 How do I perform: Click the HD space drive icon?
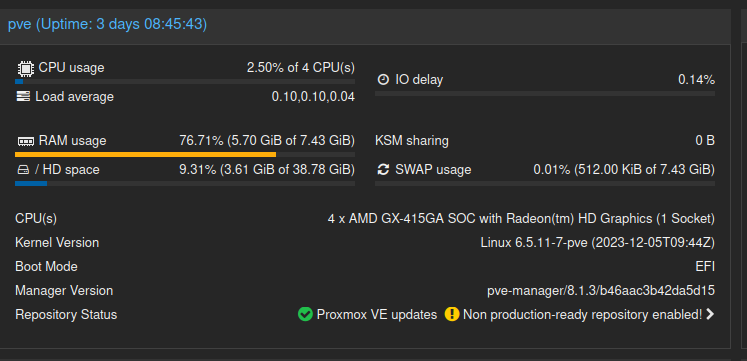point(23,170)
